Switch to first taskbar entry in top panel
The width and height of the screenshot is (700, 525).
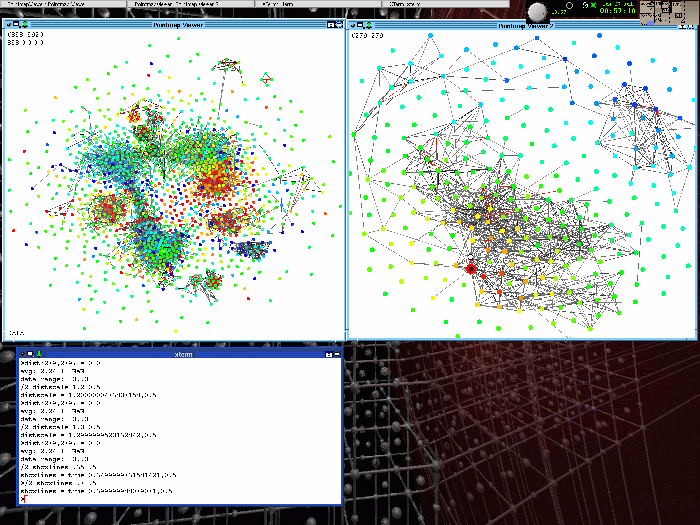coord(30,4)
